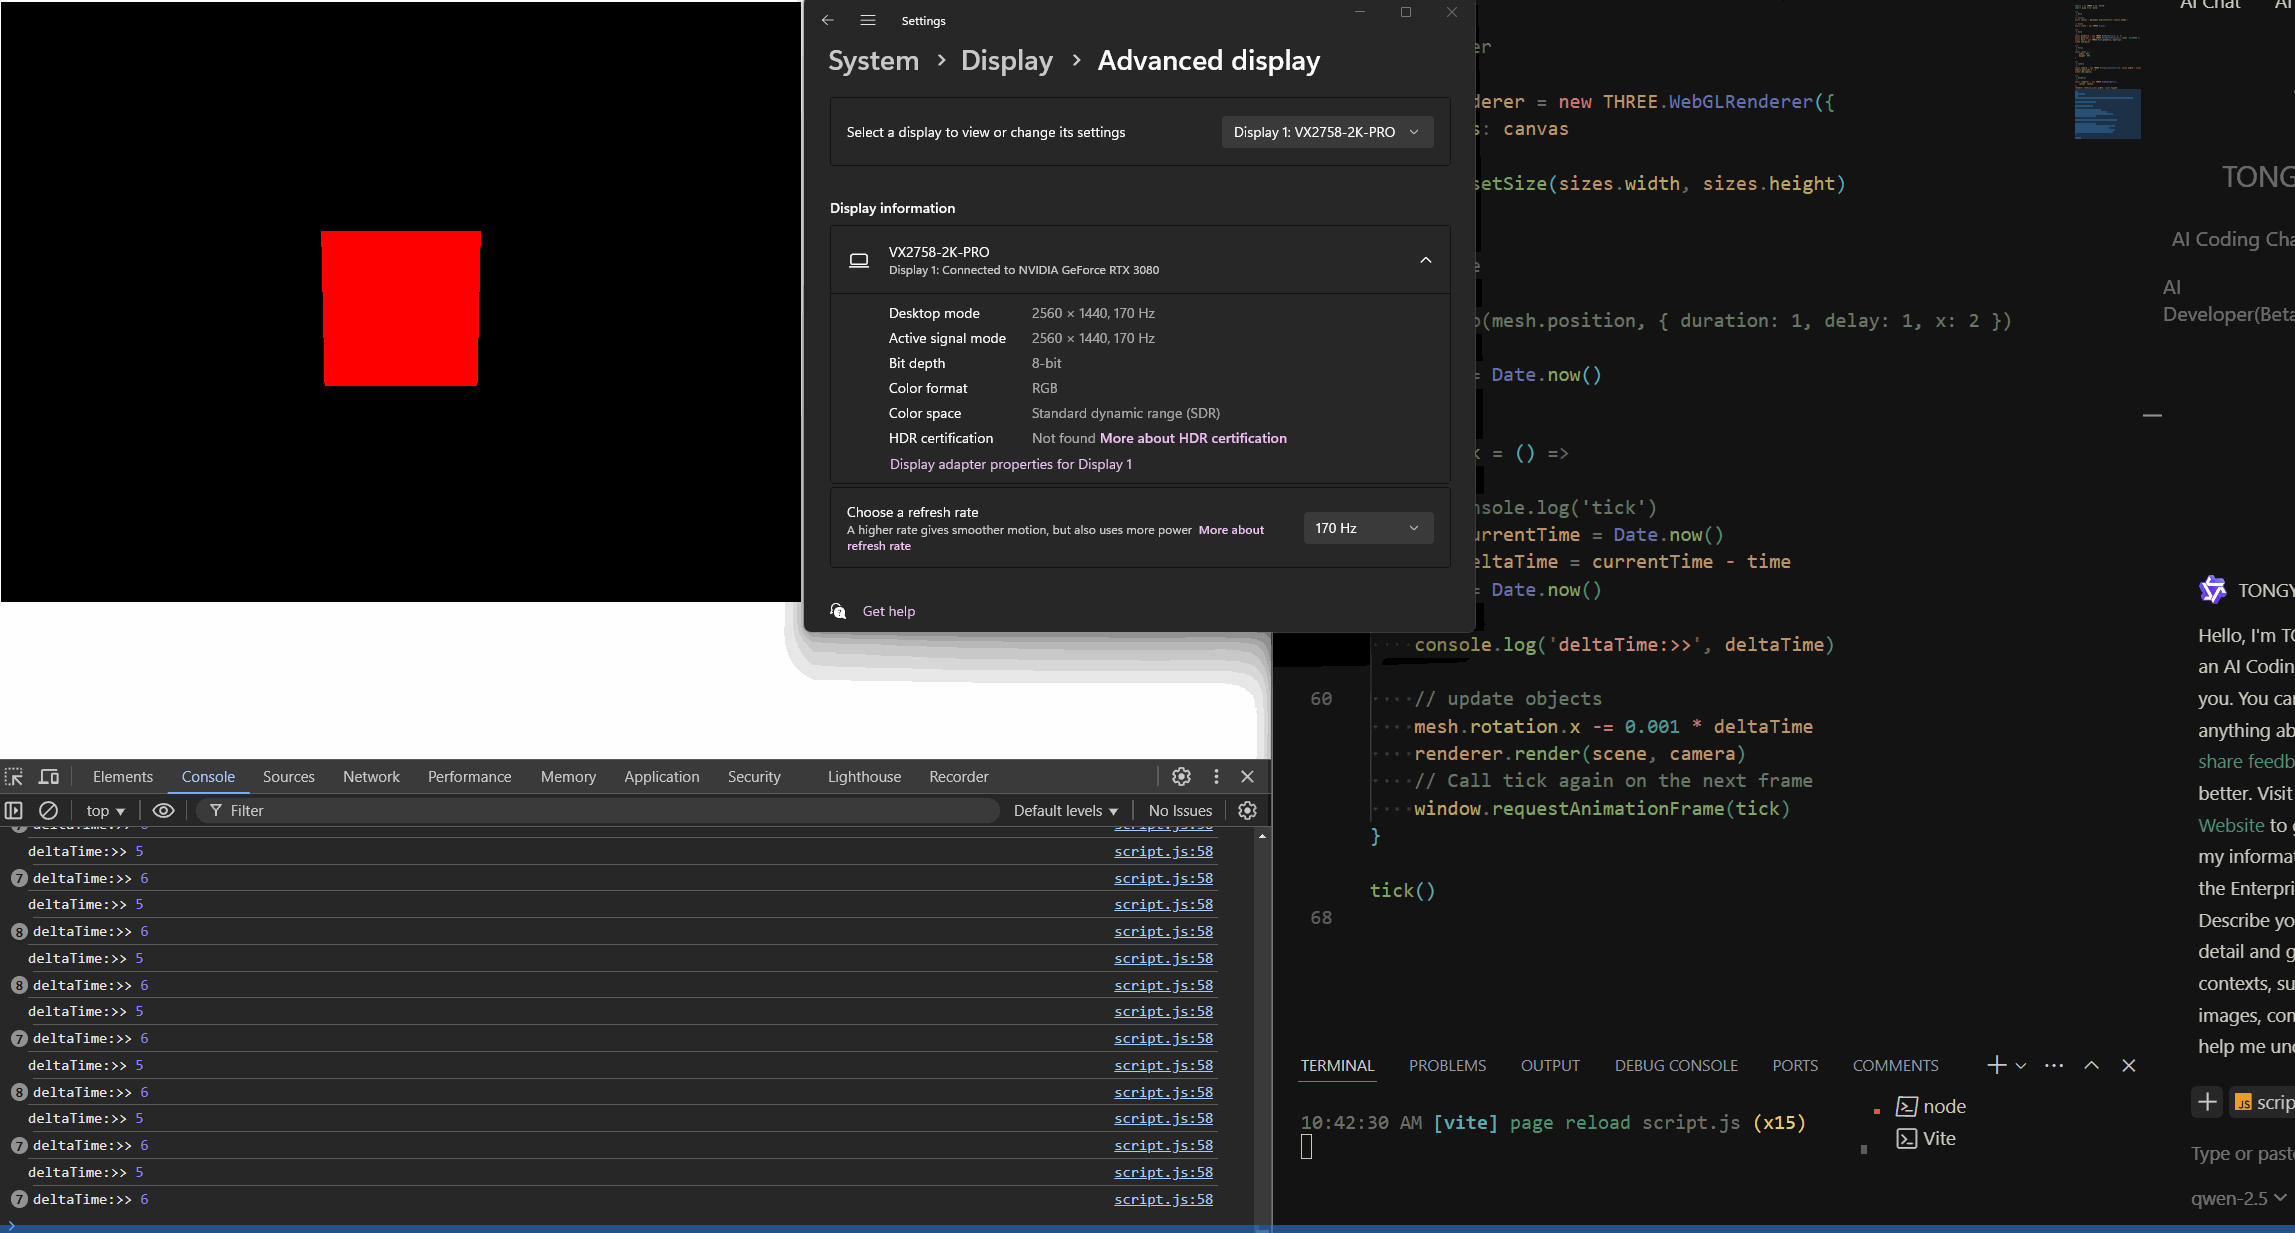Image resolution: width=2295 pixels, height=1233 pixels.
Task: Toggle the device toolbar icon
Action: click(48, 777)
